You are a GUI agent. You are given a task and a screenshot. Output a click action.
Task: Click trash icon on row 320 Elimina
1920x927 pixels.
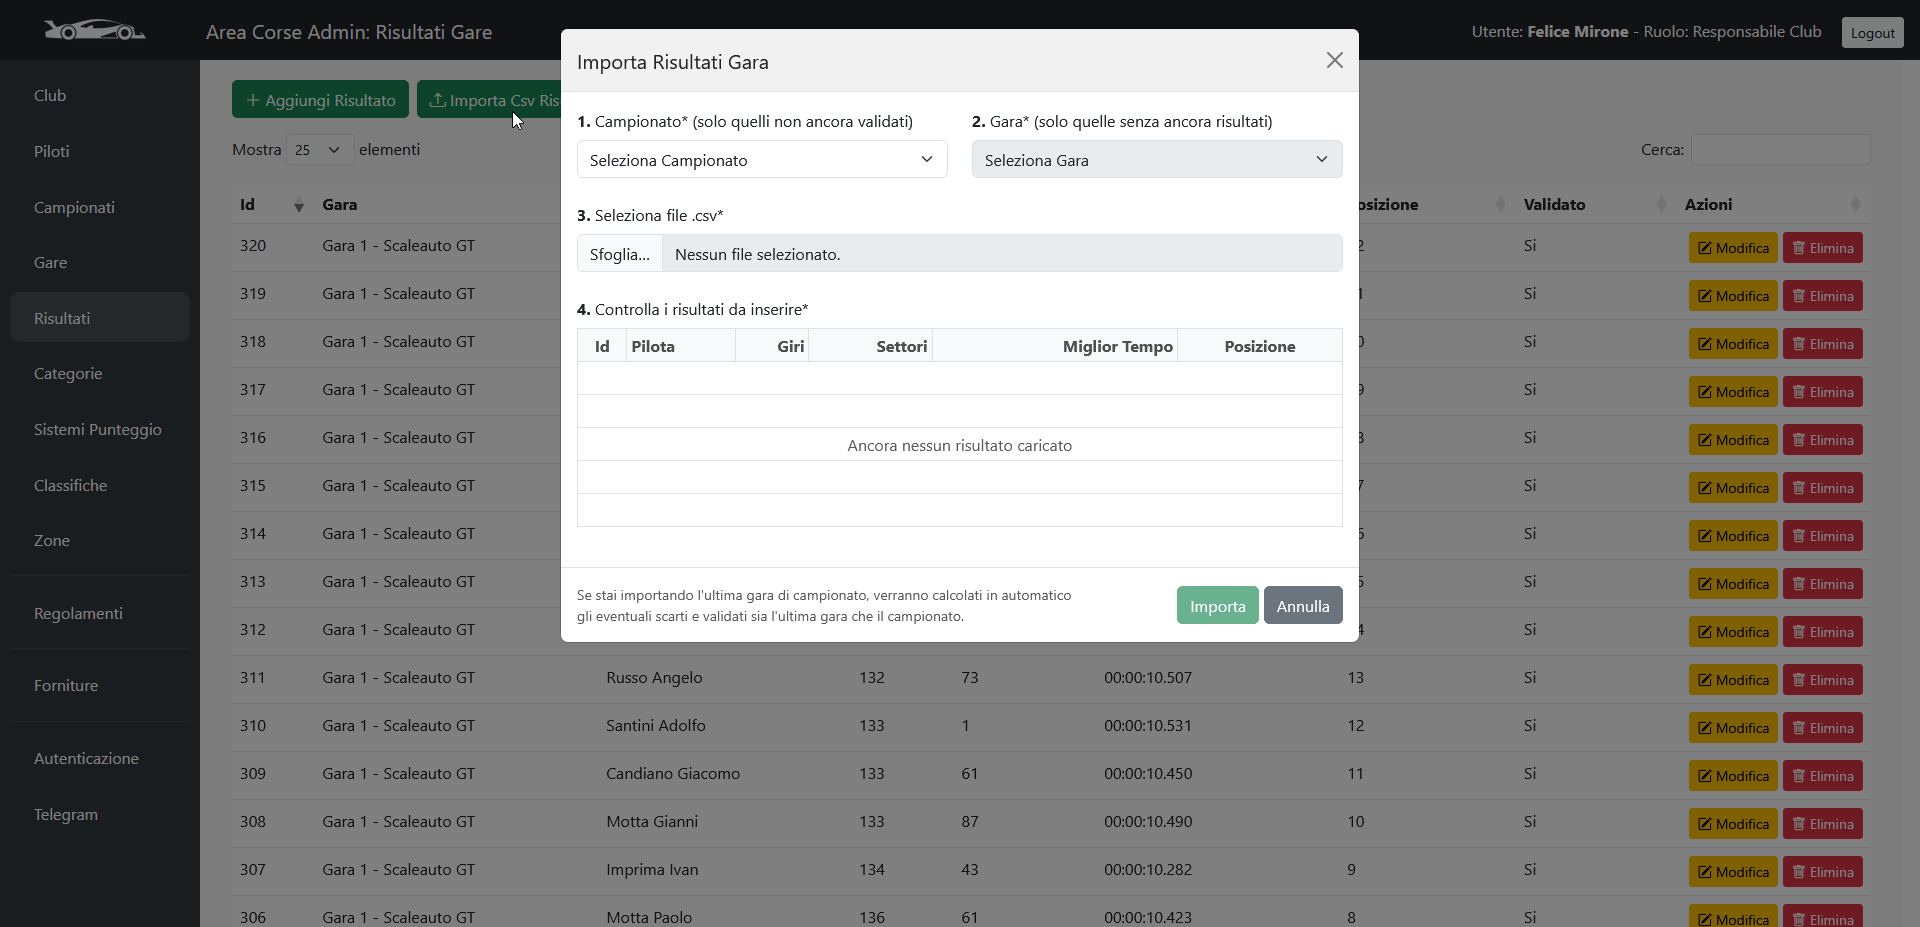pyautogui.click(x=1799, y=248)
